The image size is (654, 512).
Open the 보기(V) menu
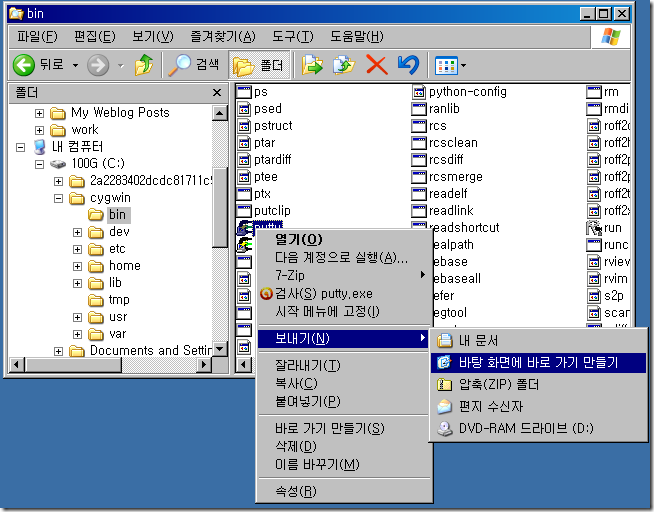[x=152, y=37]
